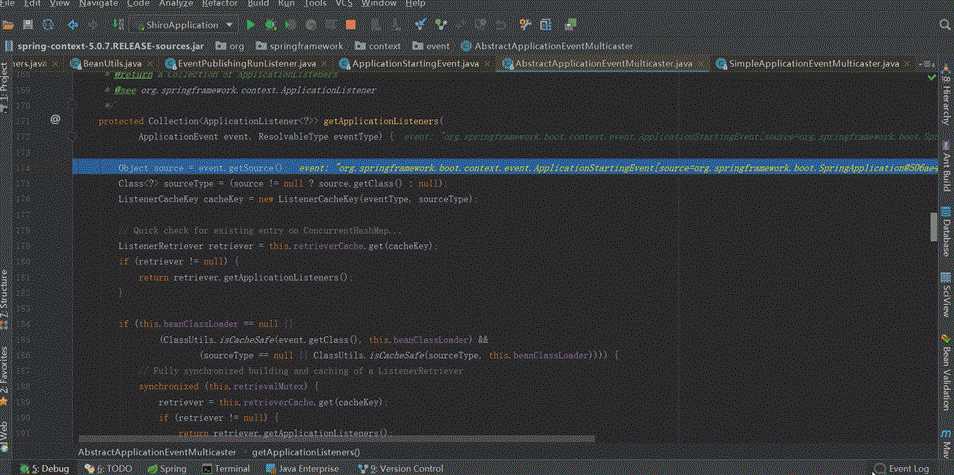Click the context folder breadcrumb
The width and height of the screenshot is (954, 475).
tap(377, 46)
